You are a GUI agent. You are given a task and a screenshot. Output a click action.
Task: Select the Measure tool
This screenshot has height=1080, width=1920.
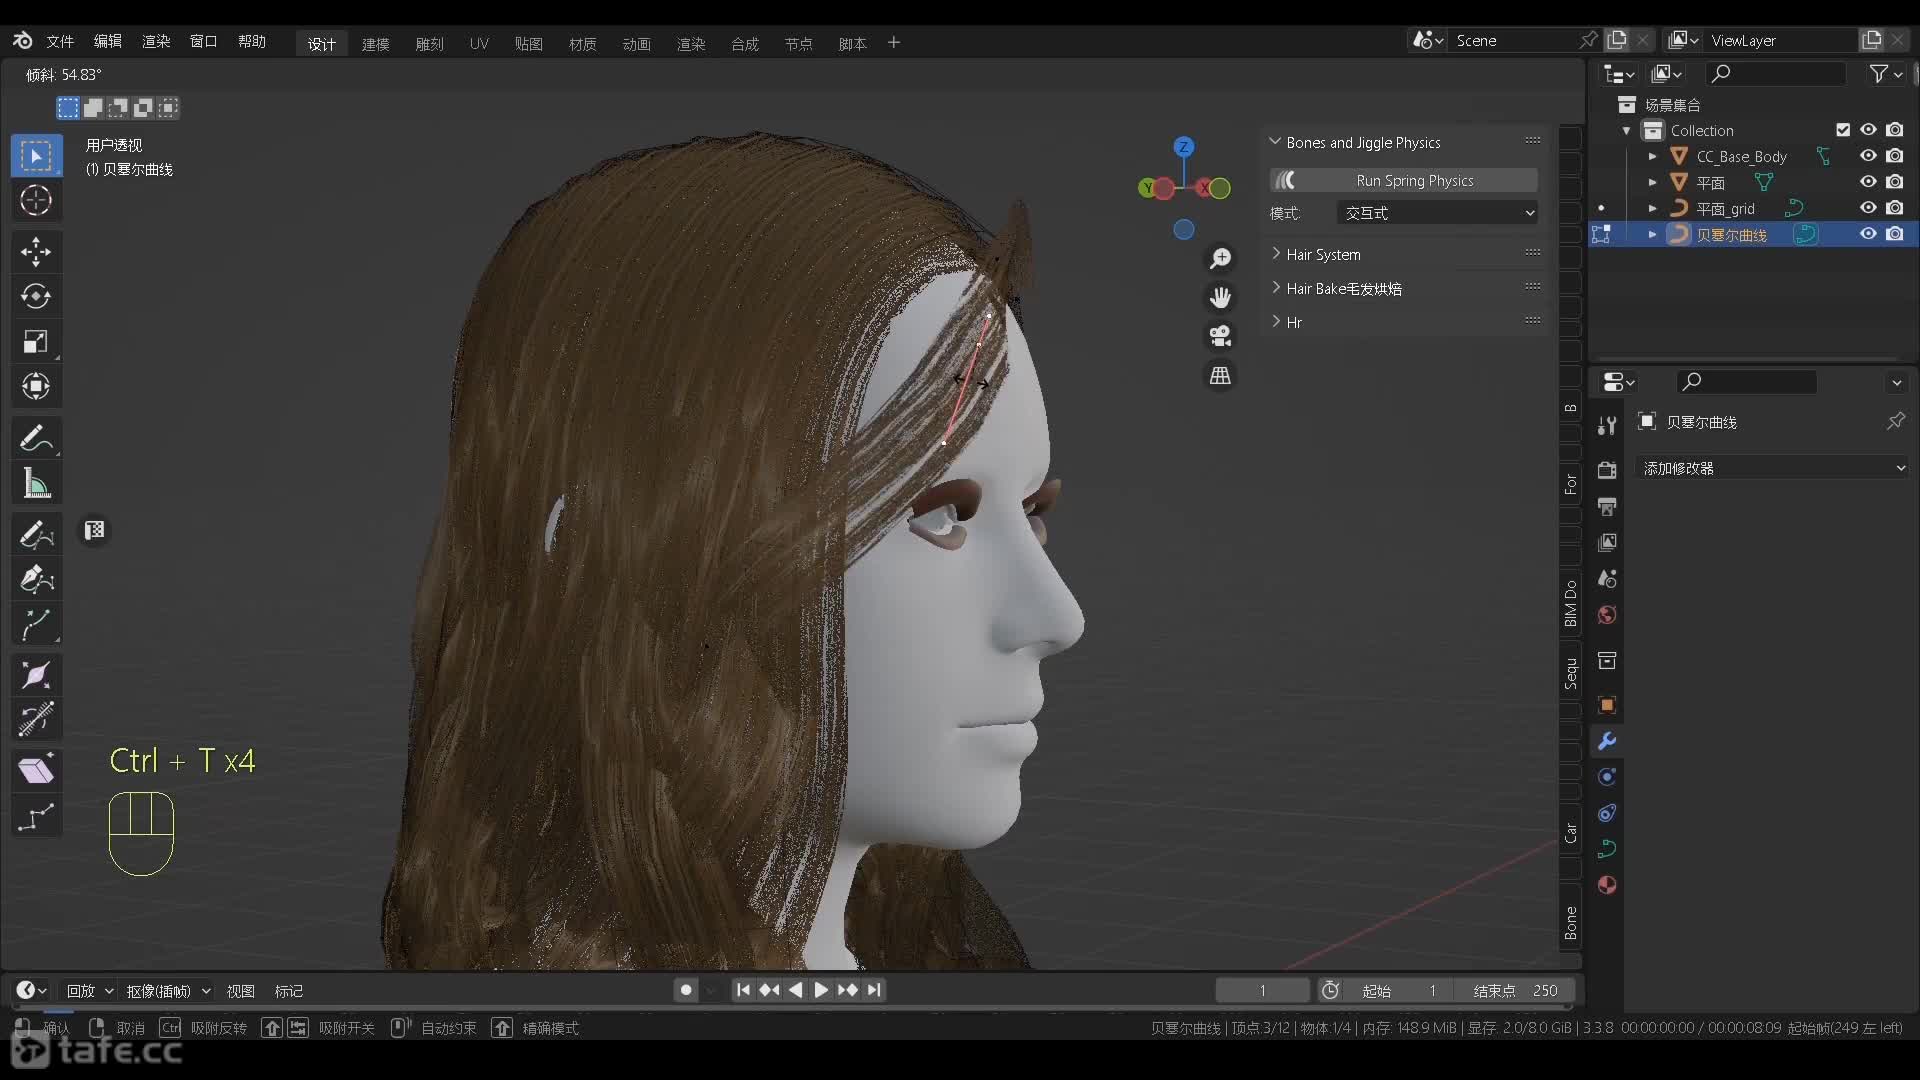36,484
